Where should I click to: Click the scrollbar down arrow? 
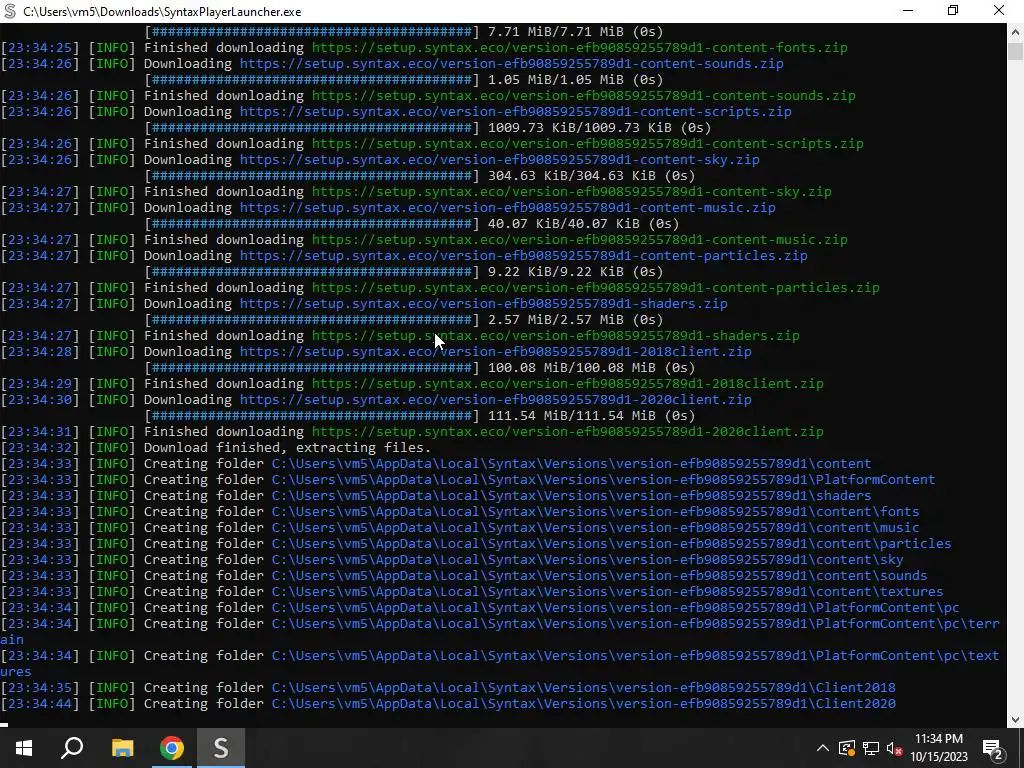(1016, 719)
